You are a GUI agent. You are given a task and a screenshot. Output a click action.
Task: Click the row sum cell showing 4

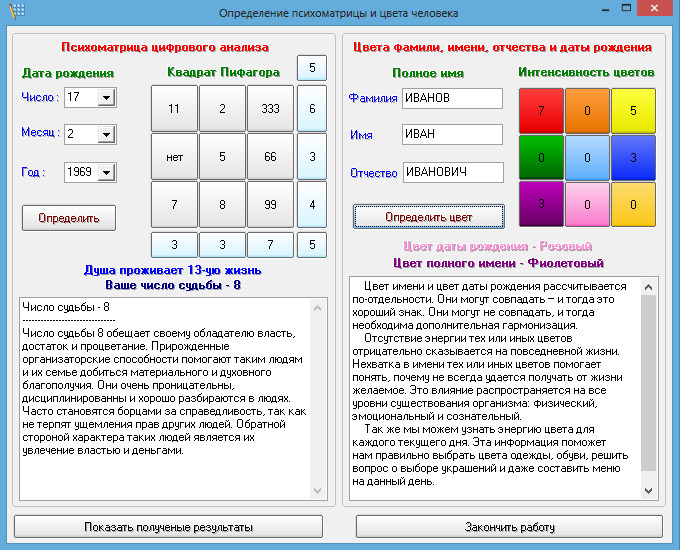coord(312,205)
